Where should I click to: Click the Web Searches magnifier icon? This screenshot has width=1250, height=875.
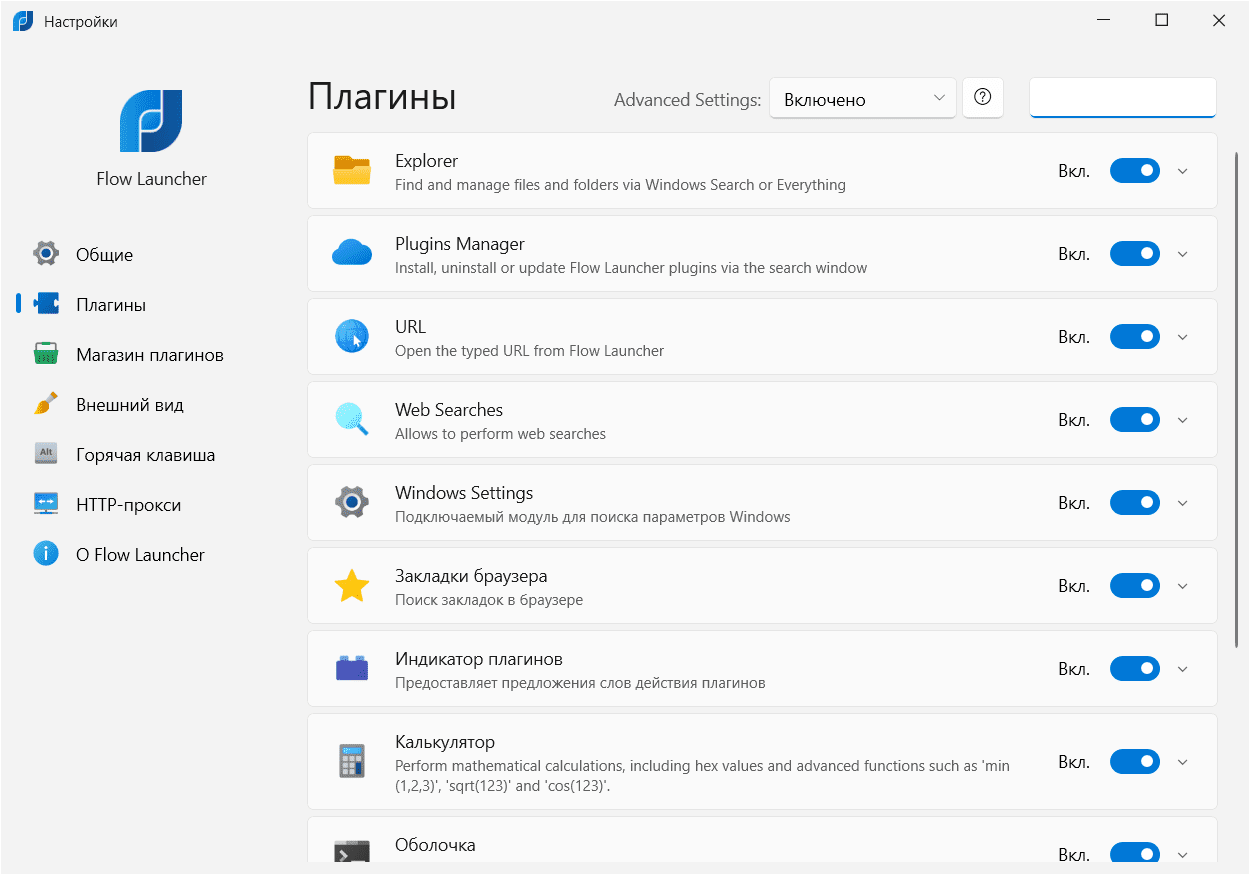click(352, 420)
